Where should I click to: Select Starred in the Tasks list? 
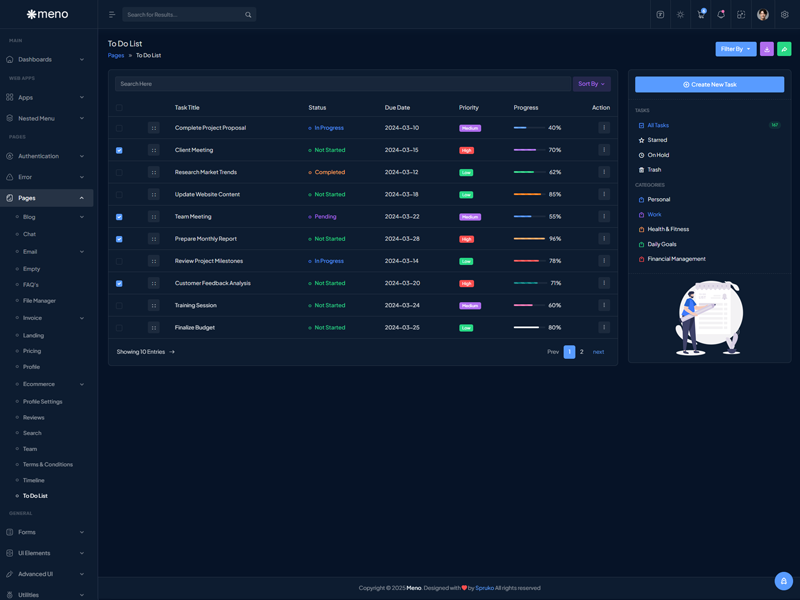[x=657, y=140]
